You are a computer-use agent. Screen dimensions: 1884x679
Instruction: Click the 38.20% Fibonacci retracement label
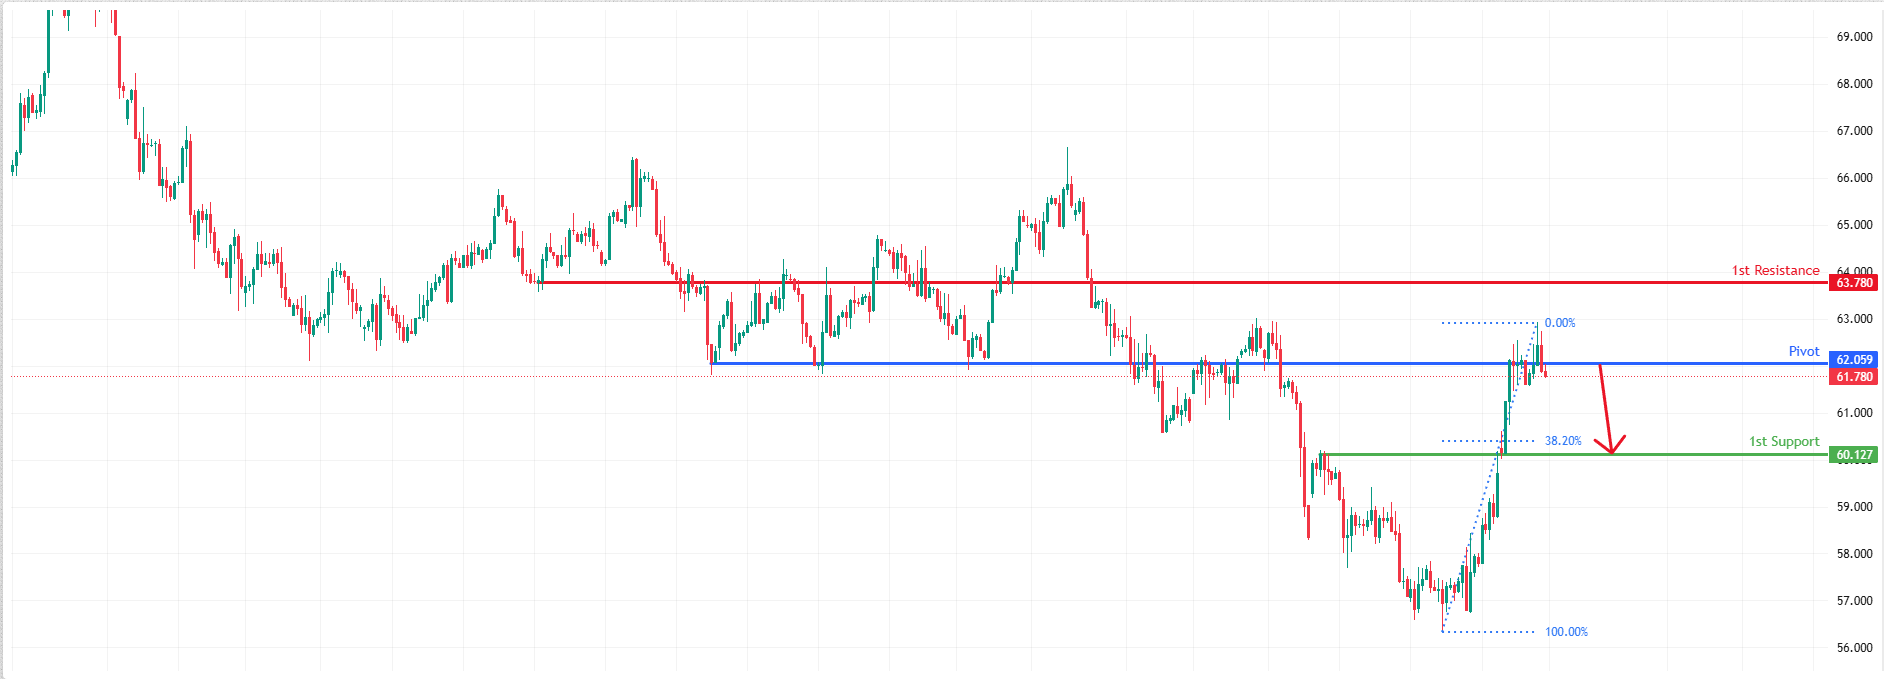(1562, 441)
